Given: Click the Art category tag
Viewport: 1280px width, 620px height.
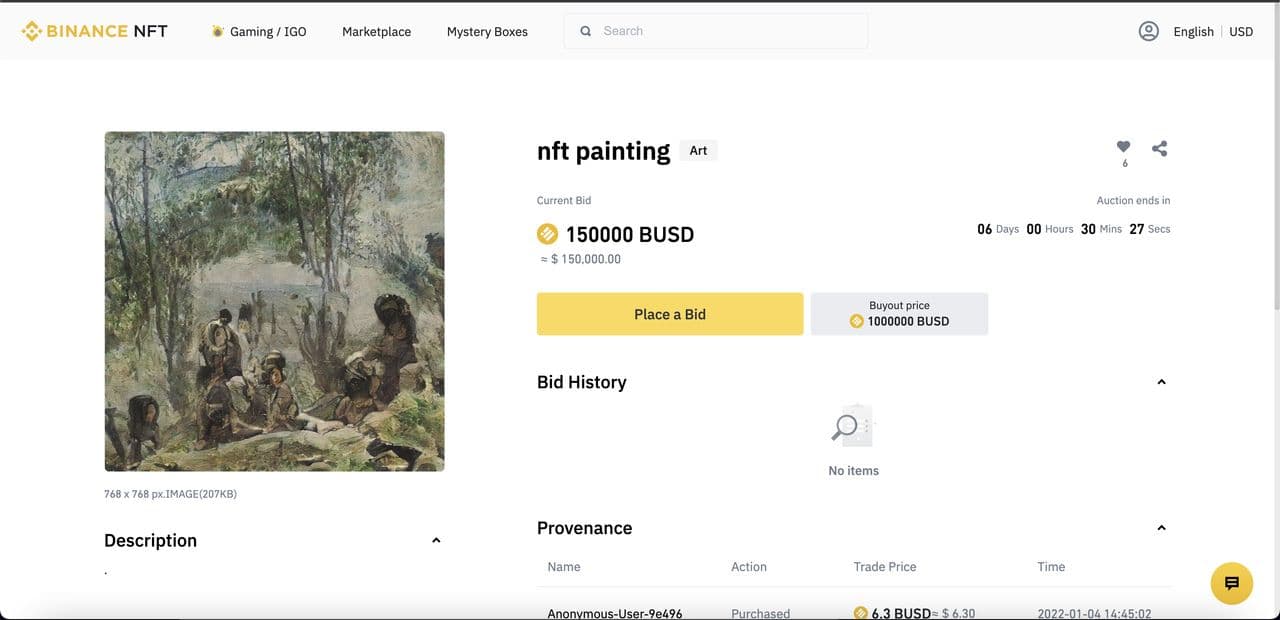Looking at the screenshot, I should pyautogui.click(x=698, y=150).
